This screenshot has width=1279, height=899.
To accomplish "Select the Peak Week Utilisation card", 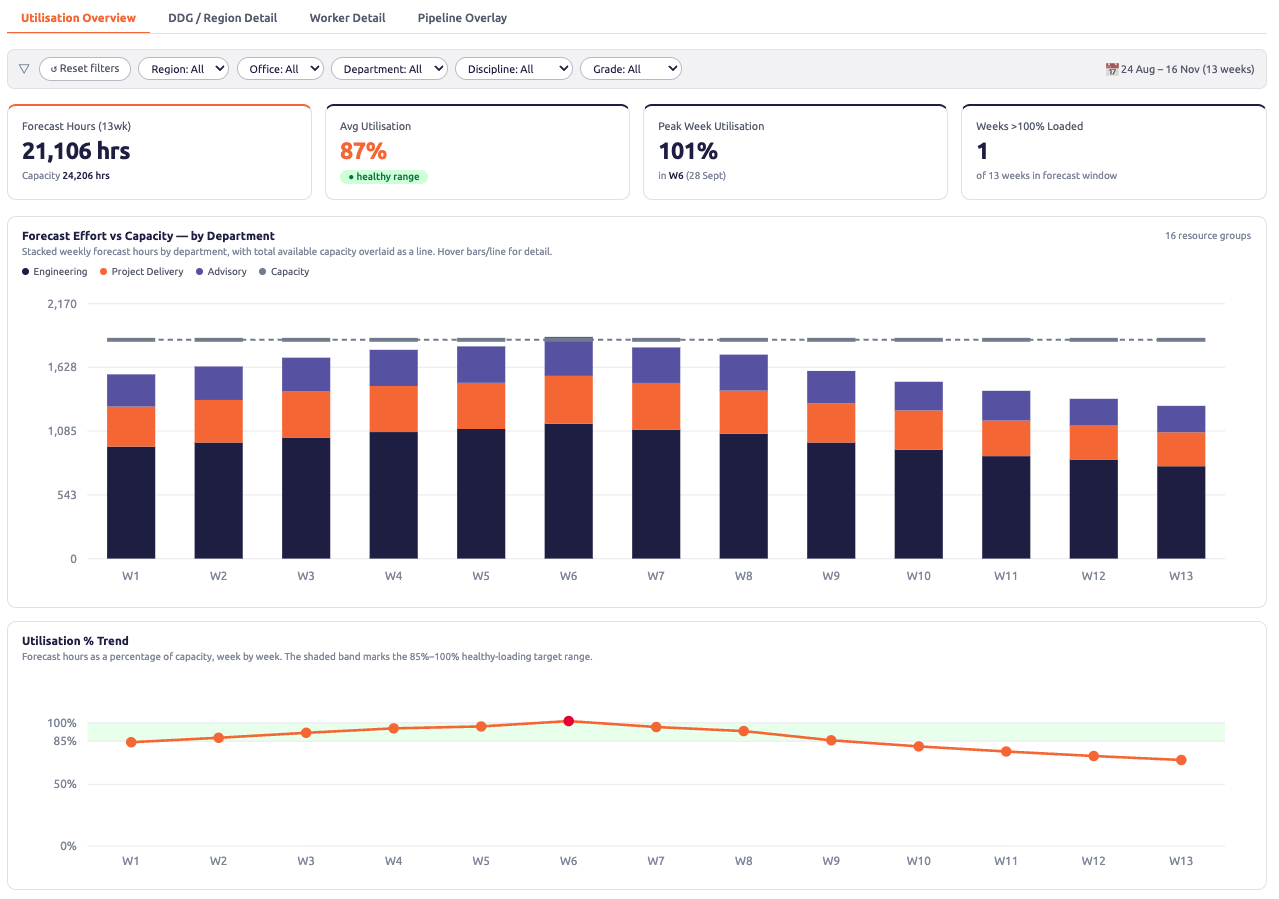I will [796, 152].
